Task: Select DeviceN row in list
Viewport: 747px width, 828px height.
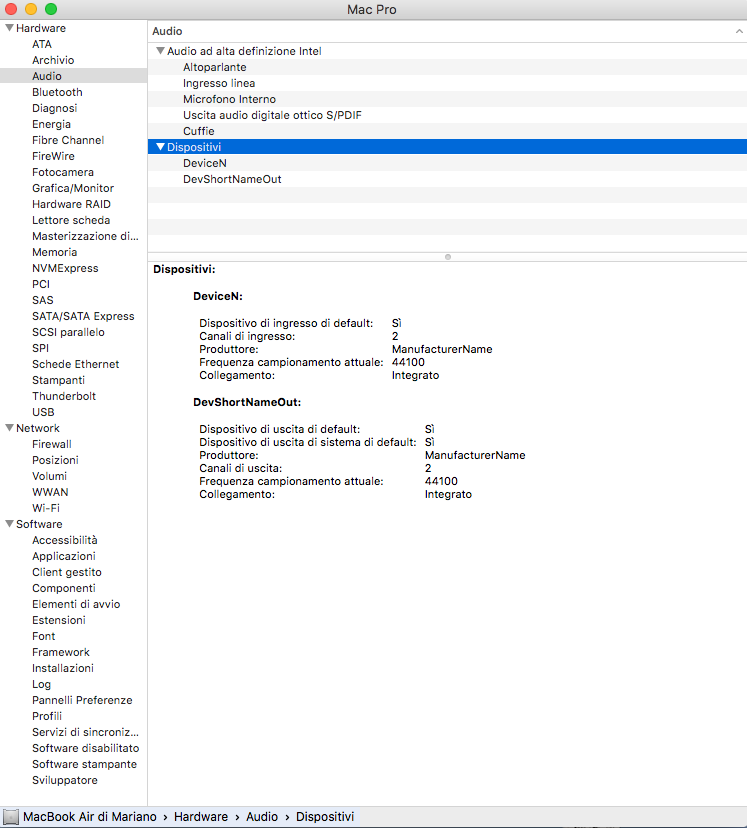Action: click(447, 163)
